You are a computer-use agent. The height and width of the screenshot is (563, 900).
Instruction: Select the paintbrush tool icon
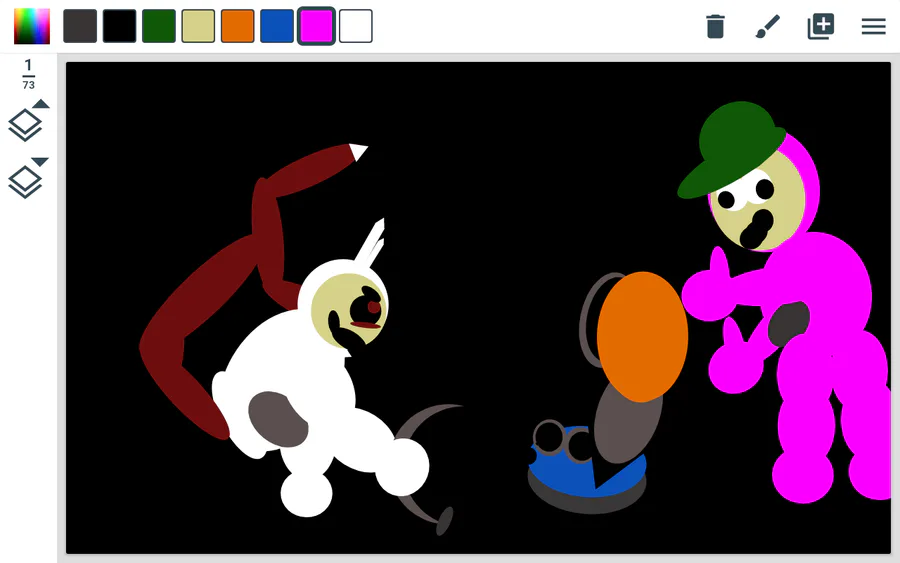[768, 26]
